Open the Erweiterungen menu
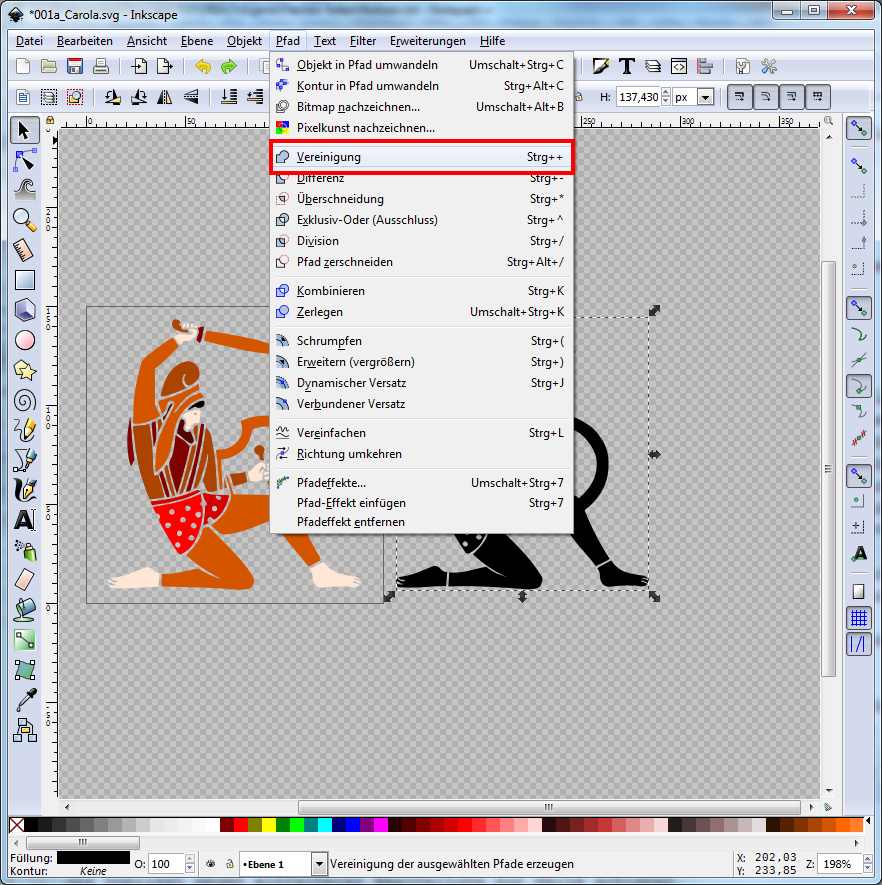882x885 pixels. 428,41
